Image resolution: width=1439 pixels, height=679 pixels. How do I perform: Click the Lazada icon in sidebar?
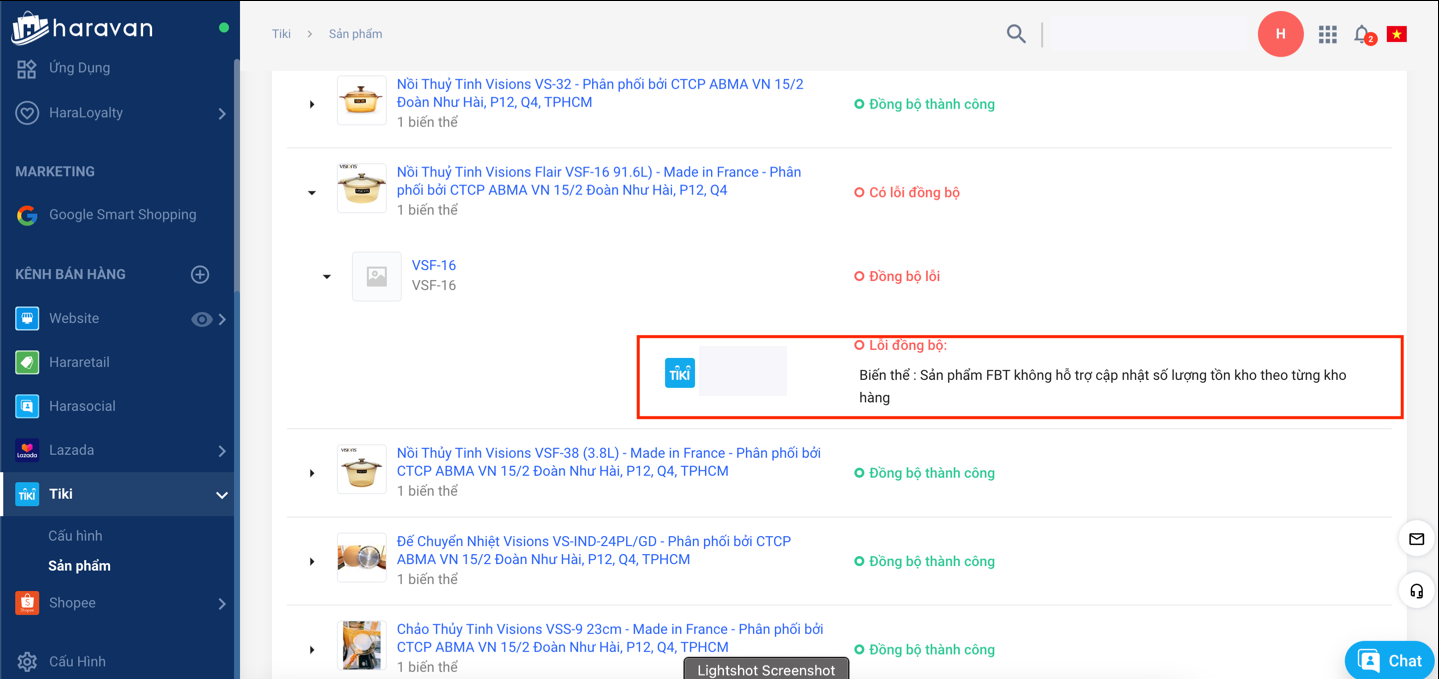coord(27,450)
